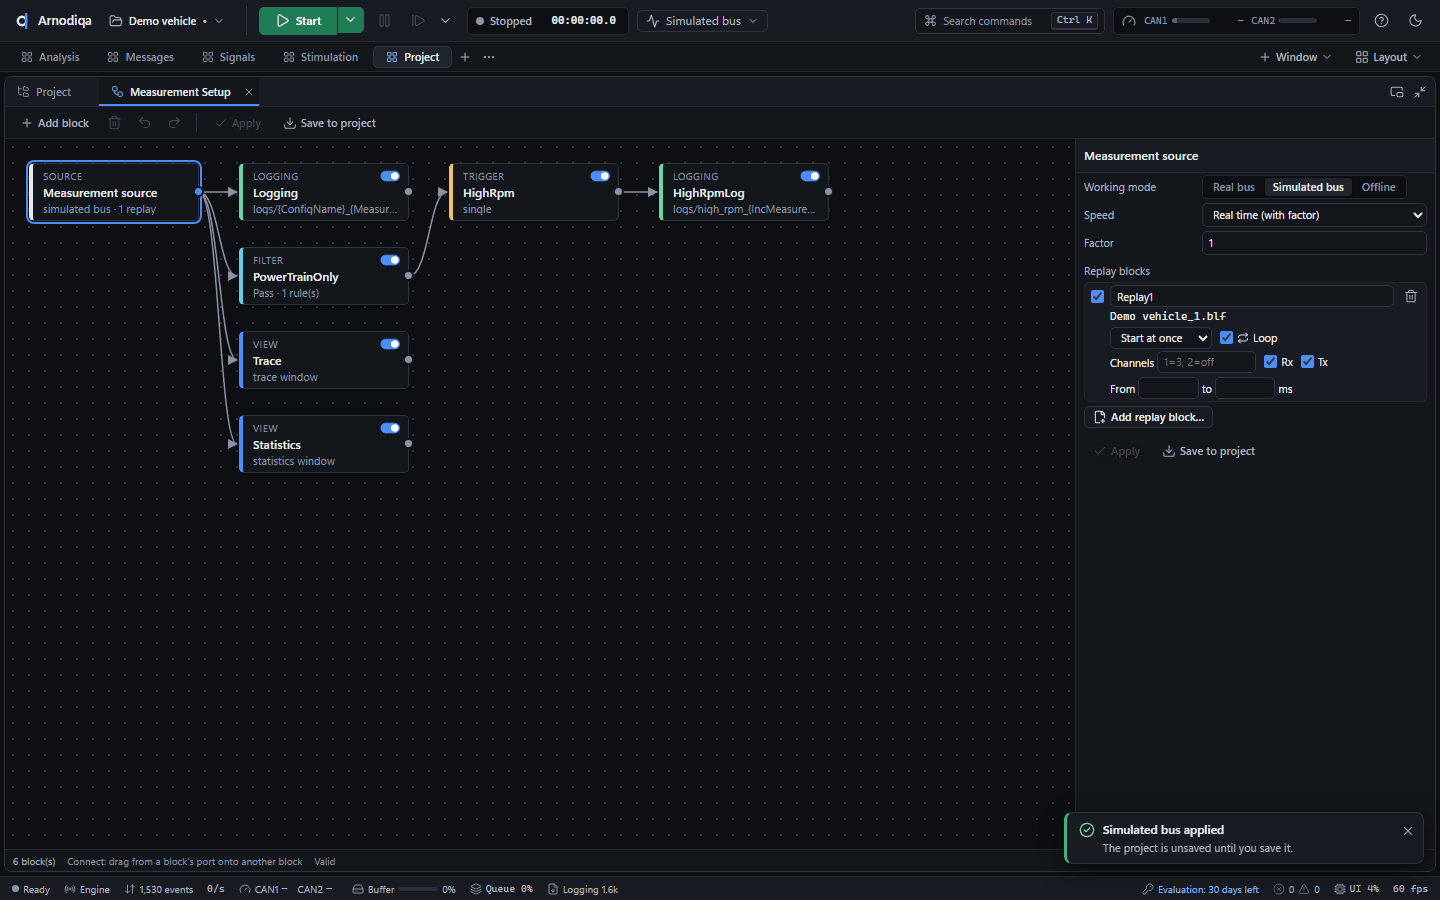Image resolution: width=1440 pixels, height=900 pixels.
Task: Open the Window menu dropdown
Action: [x=1295, y=57]
